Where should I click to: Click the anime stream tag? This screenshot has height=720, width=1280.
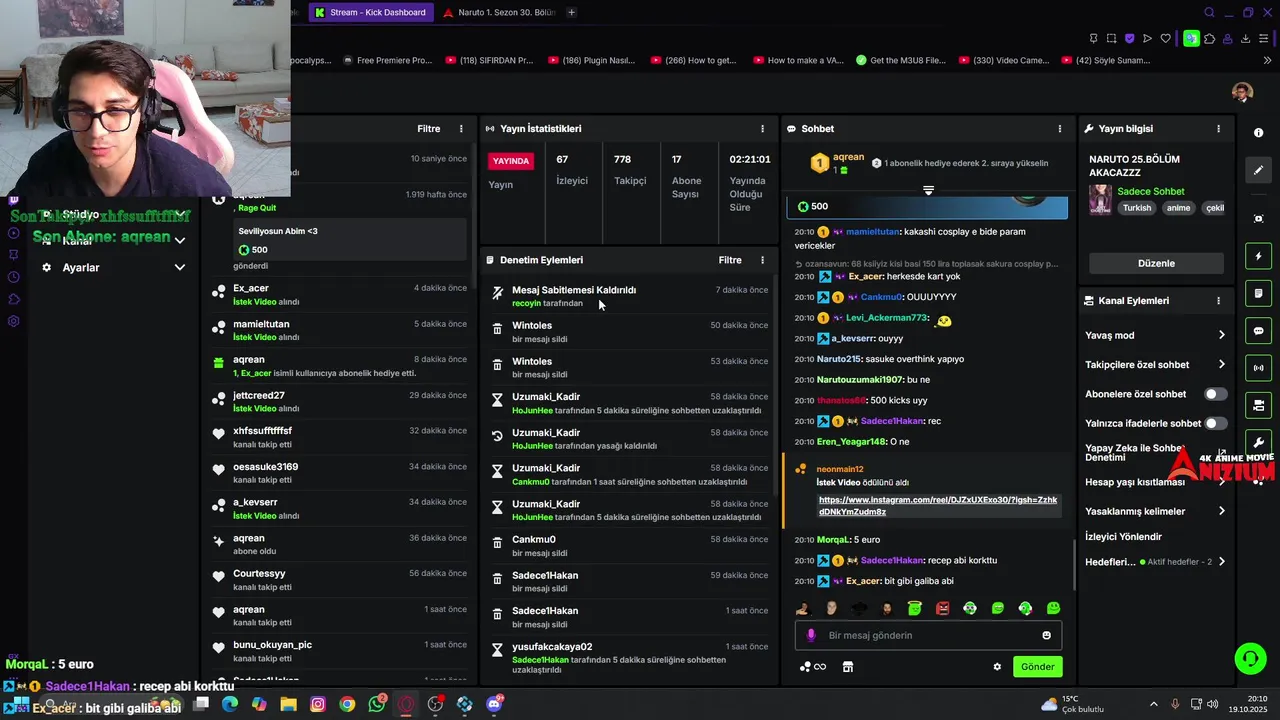click(x=1178, y=208)
